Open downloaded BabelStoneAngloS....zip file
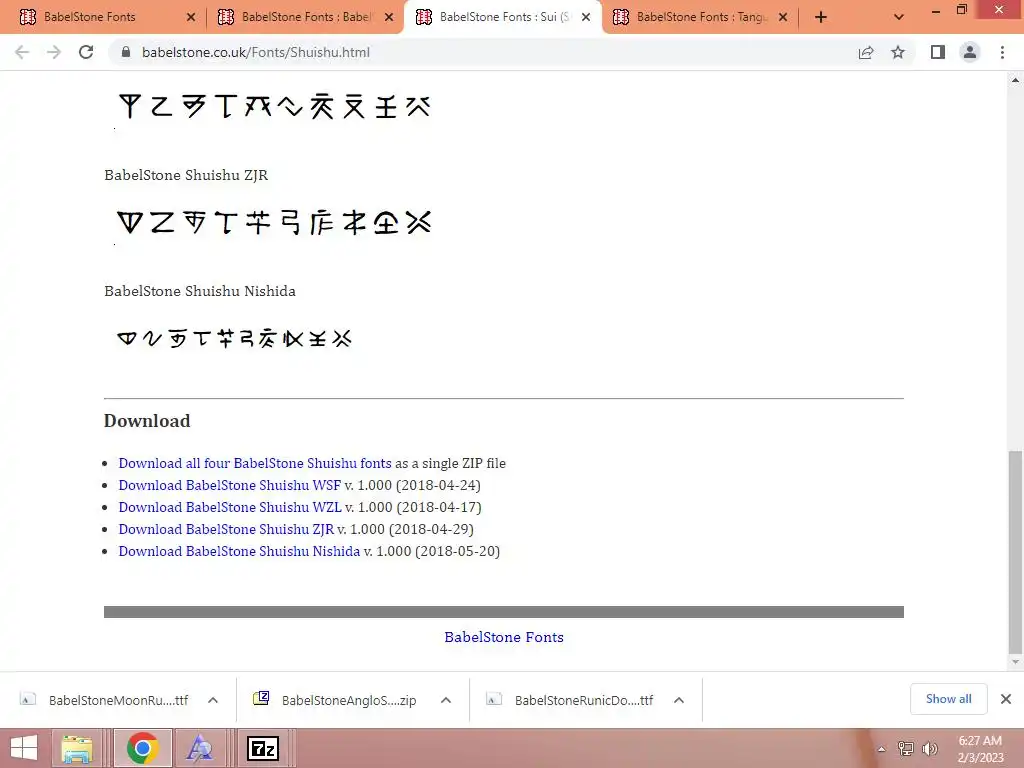1024x768 pixels. tap(335, 700)
